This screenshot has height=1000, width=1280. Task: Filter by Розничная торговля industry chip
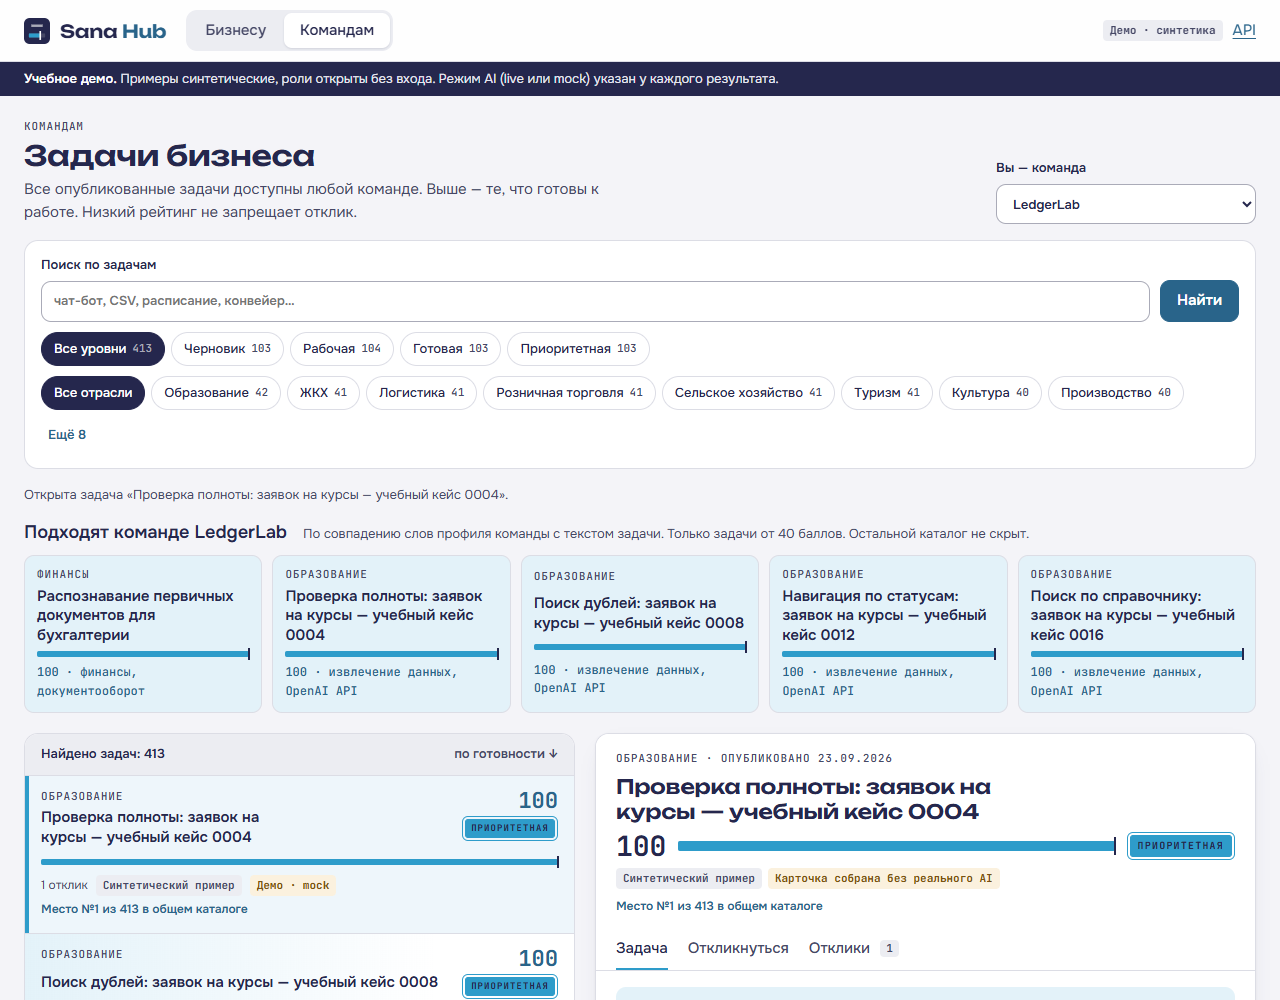click(569, 393)
